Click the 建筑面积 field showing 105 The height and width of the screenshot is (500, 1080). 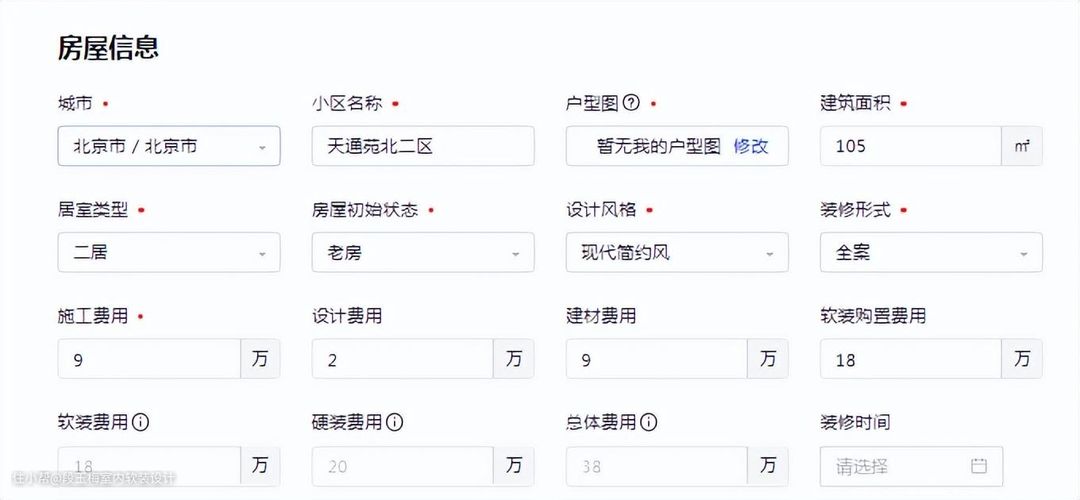pos(911,146)
